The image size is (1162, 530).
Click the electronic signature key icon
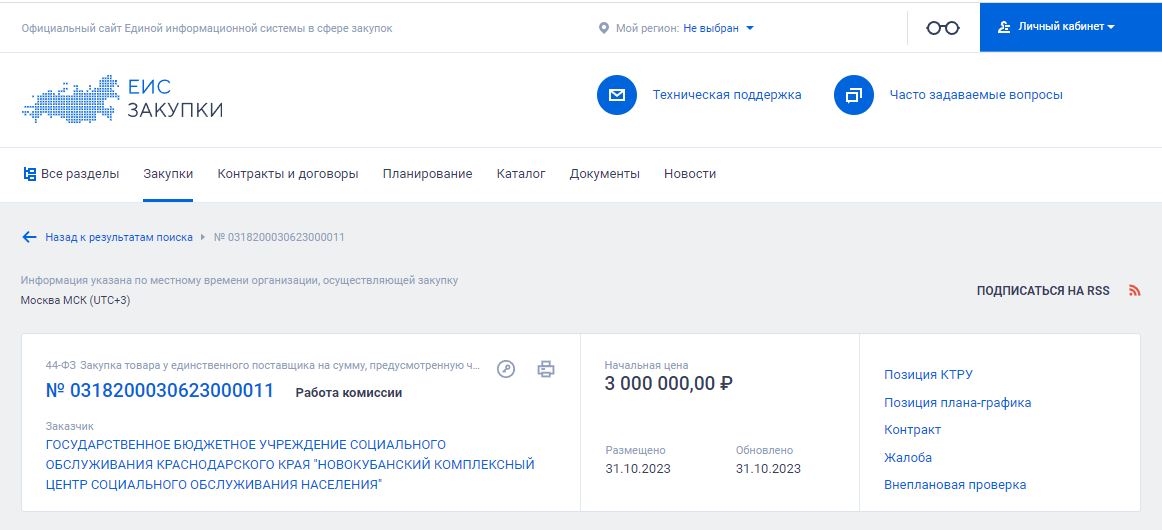(x=505, y=368)
